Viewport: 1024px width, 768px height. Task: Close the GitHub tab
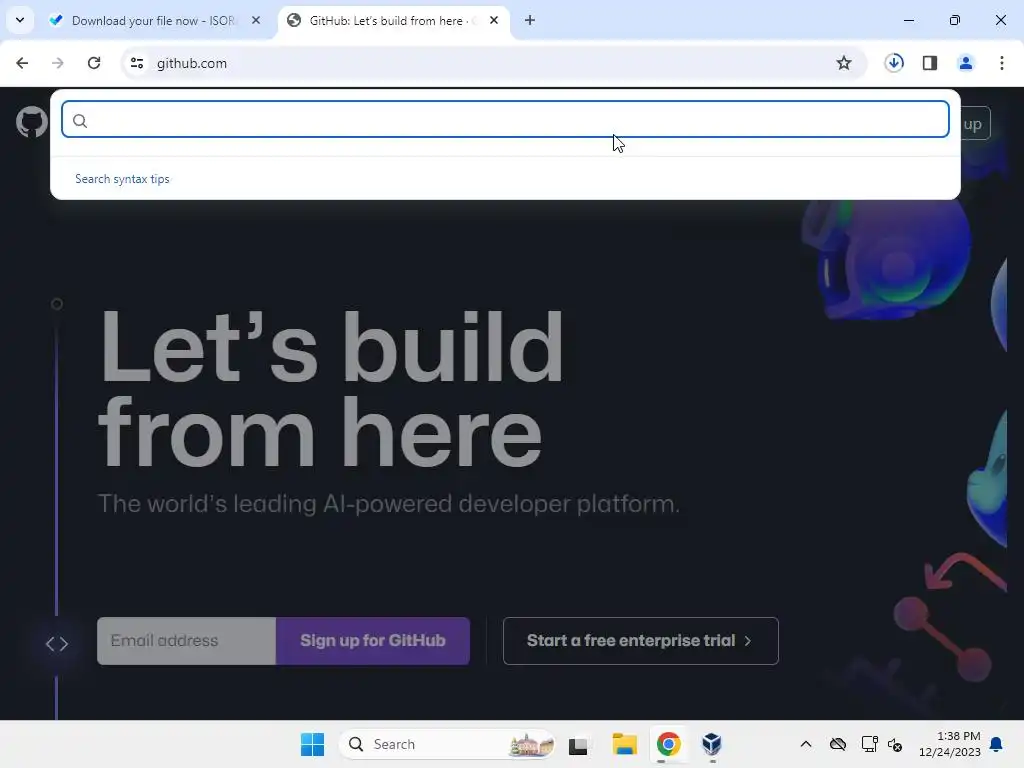494,20
